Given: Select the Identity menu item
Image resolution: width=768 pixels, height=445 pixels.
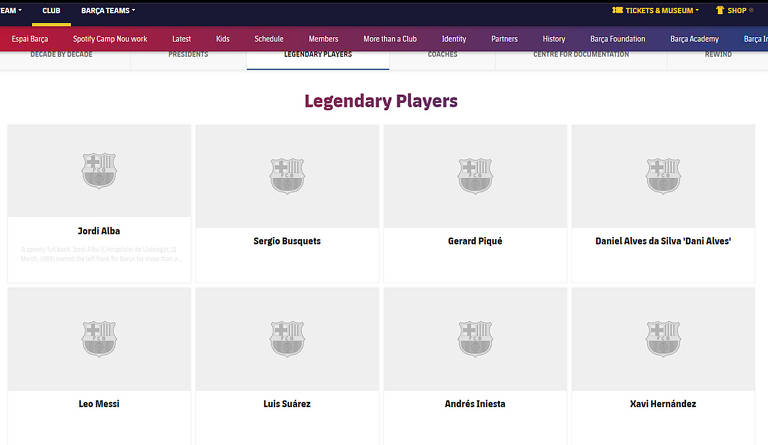Looking at the screenshot, I should (x=454, y=39).
